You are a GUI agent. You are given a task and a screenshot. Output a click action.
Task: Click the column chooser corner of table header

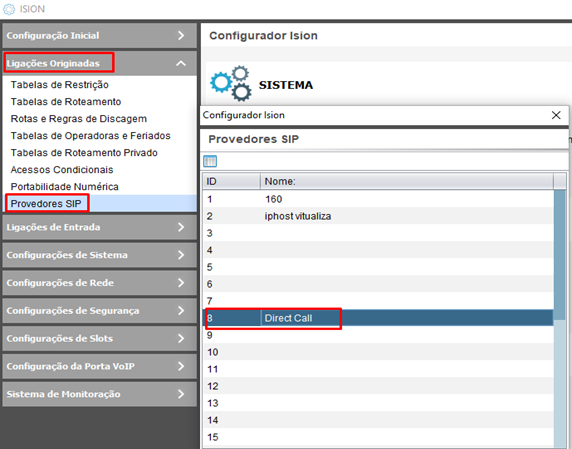(560, 181)
